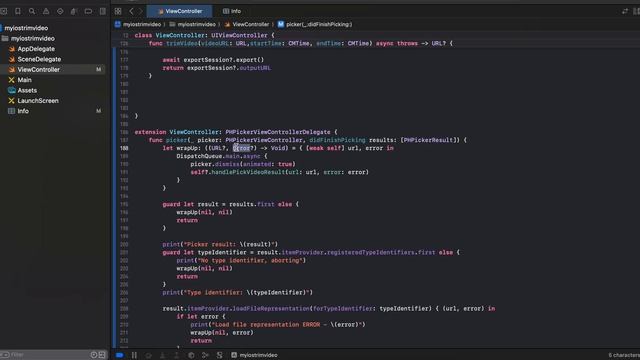Open the Debug navigator icon

[x=74, y=11]
